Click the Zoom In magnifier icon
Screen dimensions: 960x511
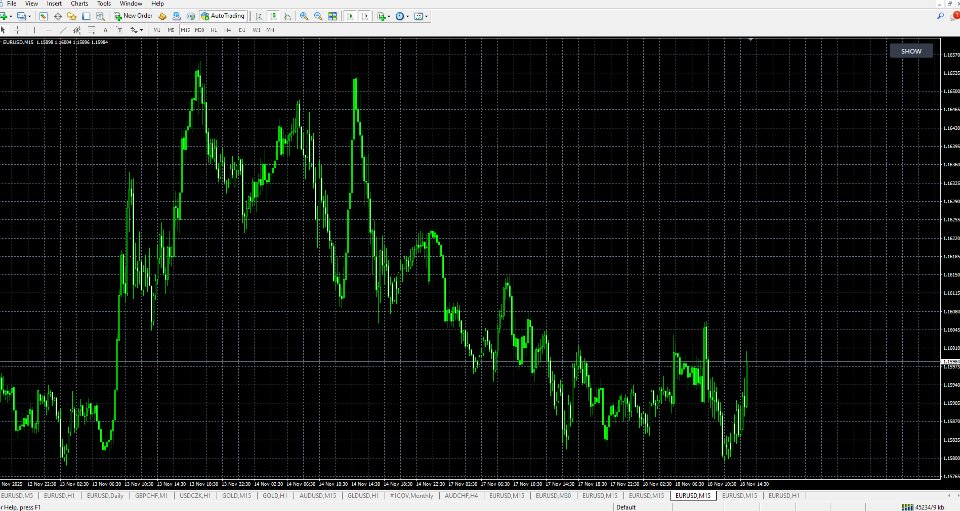point(304,16)
